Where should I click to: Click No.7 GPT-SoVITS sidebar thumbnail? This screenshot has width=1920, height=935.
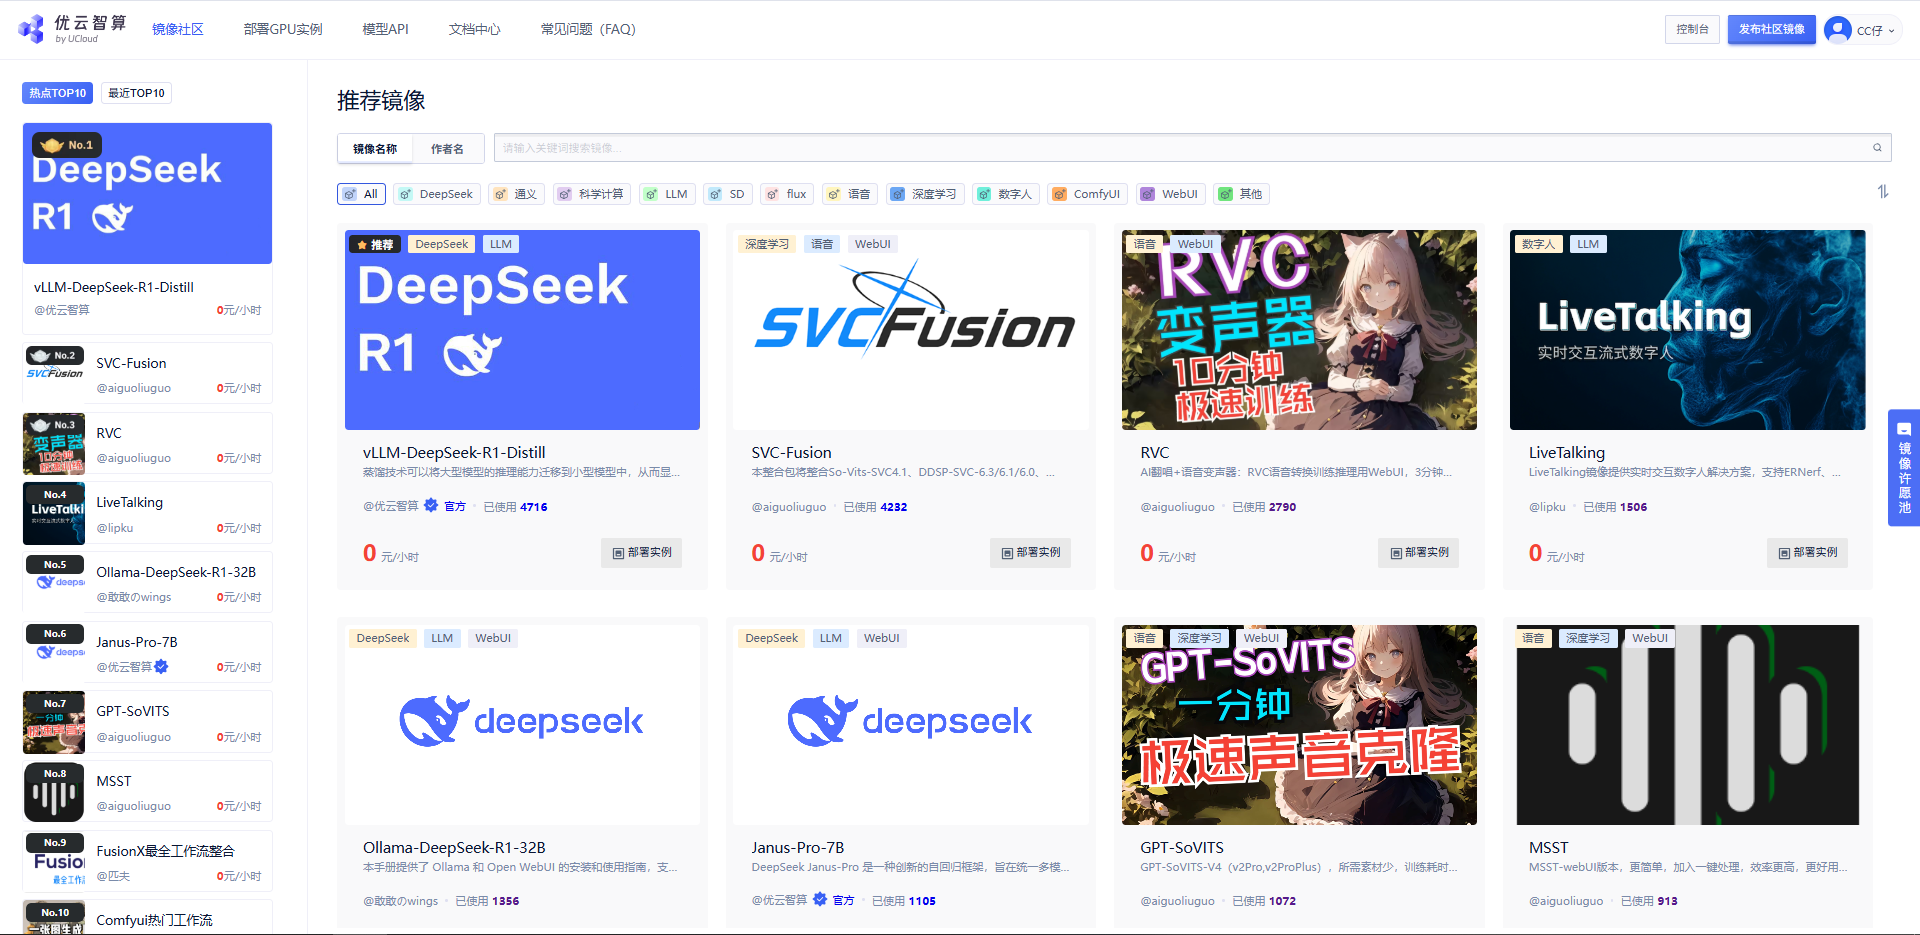(54, 722)
